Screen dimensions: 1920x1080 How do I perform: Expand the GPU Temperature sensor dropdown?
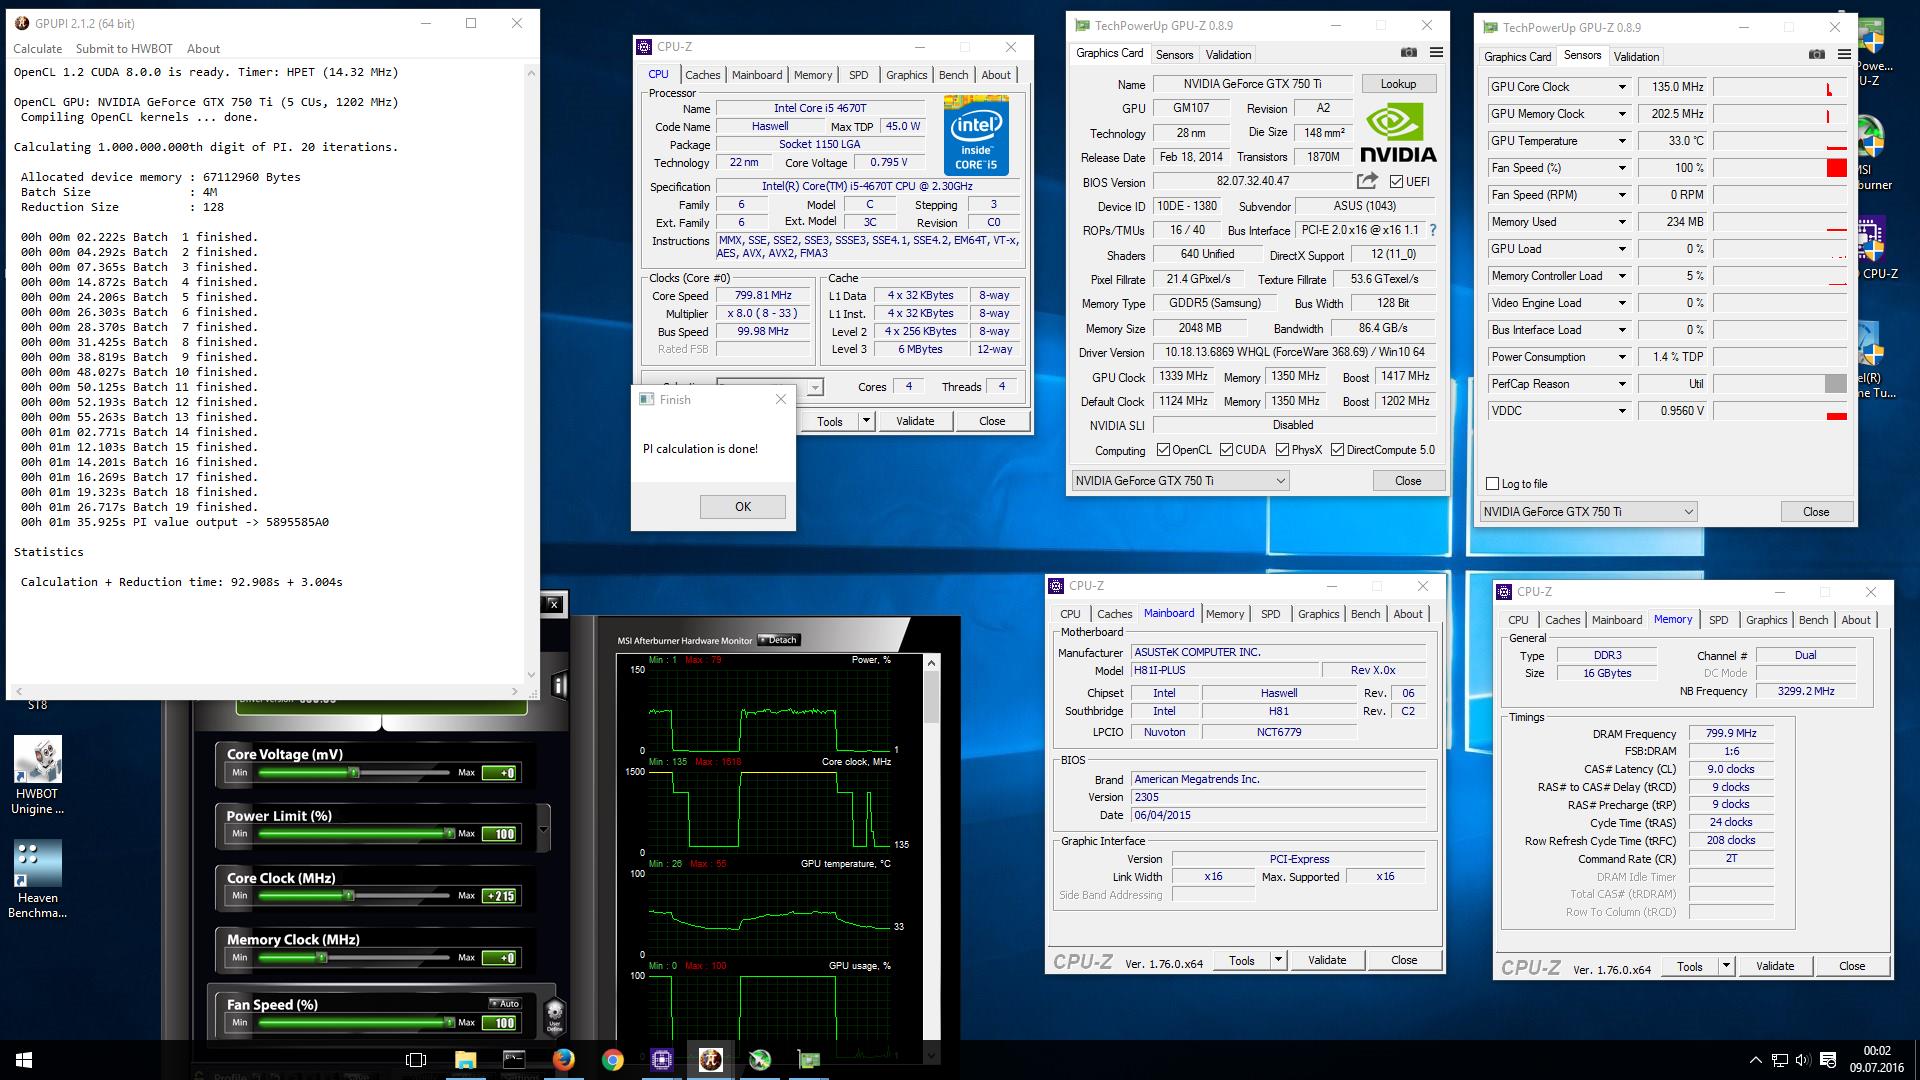click(1622, 141)
